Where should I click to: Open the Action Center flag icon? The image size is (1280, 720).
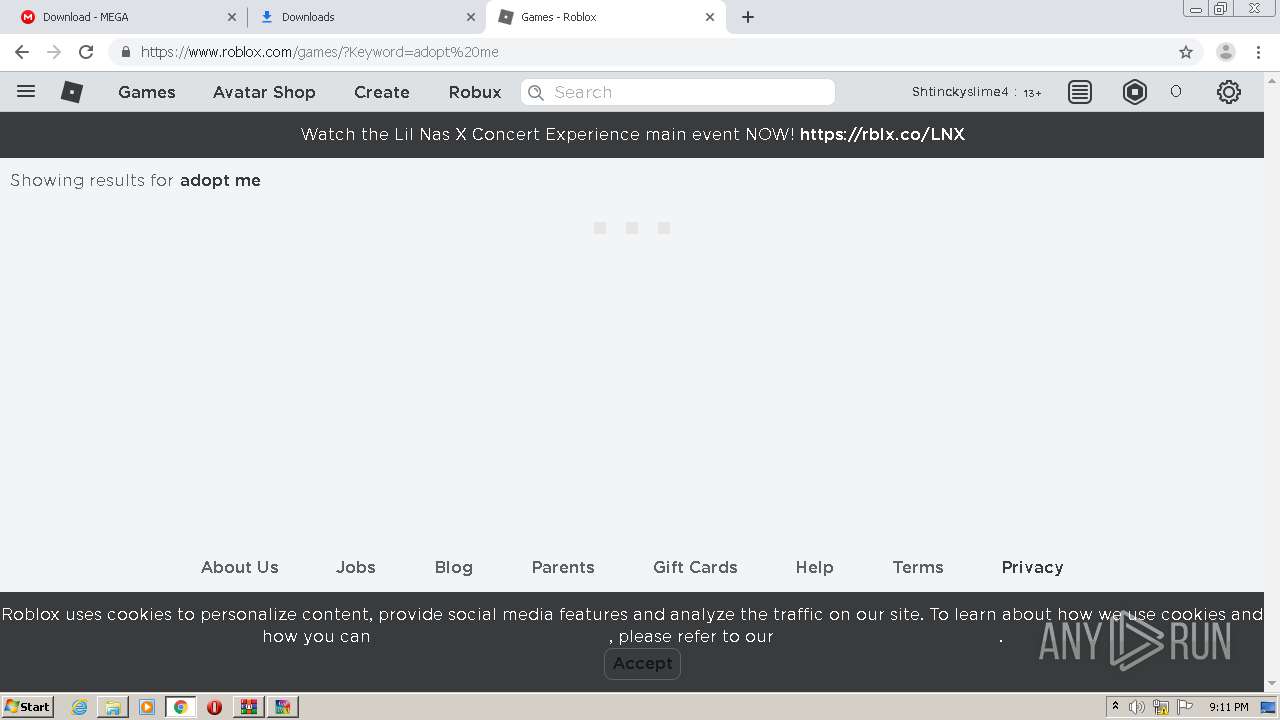pyautogui.click(x=1185, y=707)
